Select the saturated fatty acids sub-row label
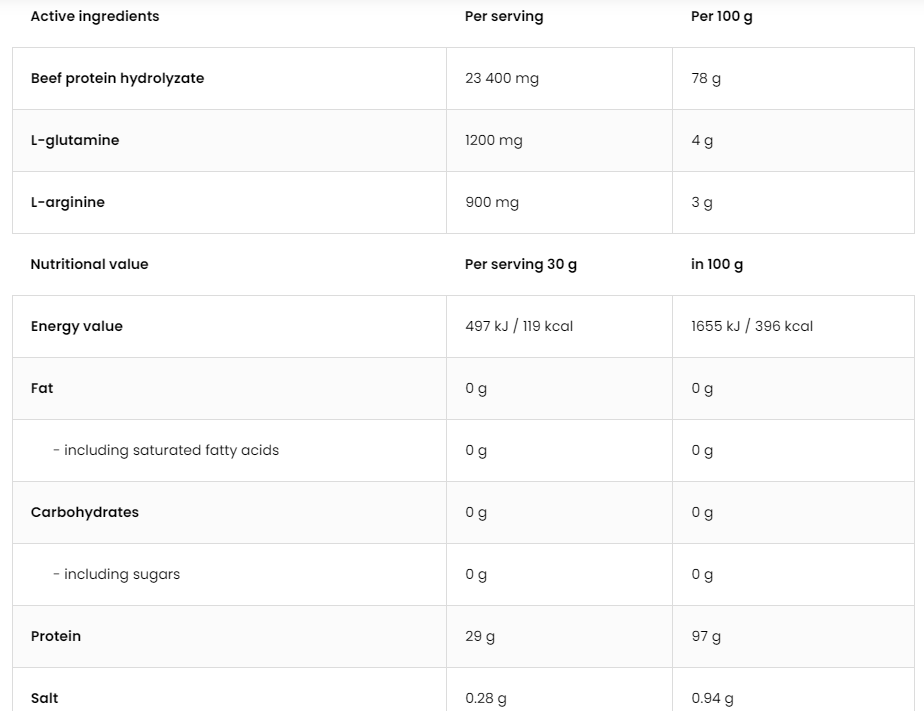This screenshot has height=711, width=924. pyautogui.click(x=166, y=450)
